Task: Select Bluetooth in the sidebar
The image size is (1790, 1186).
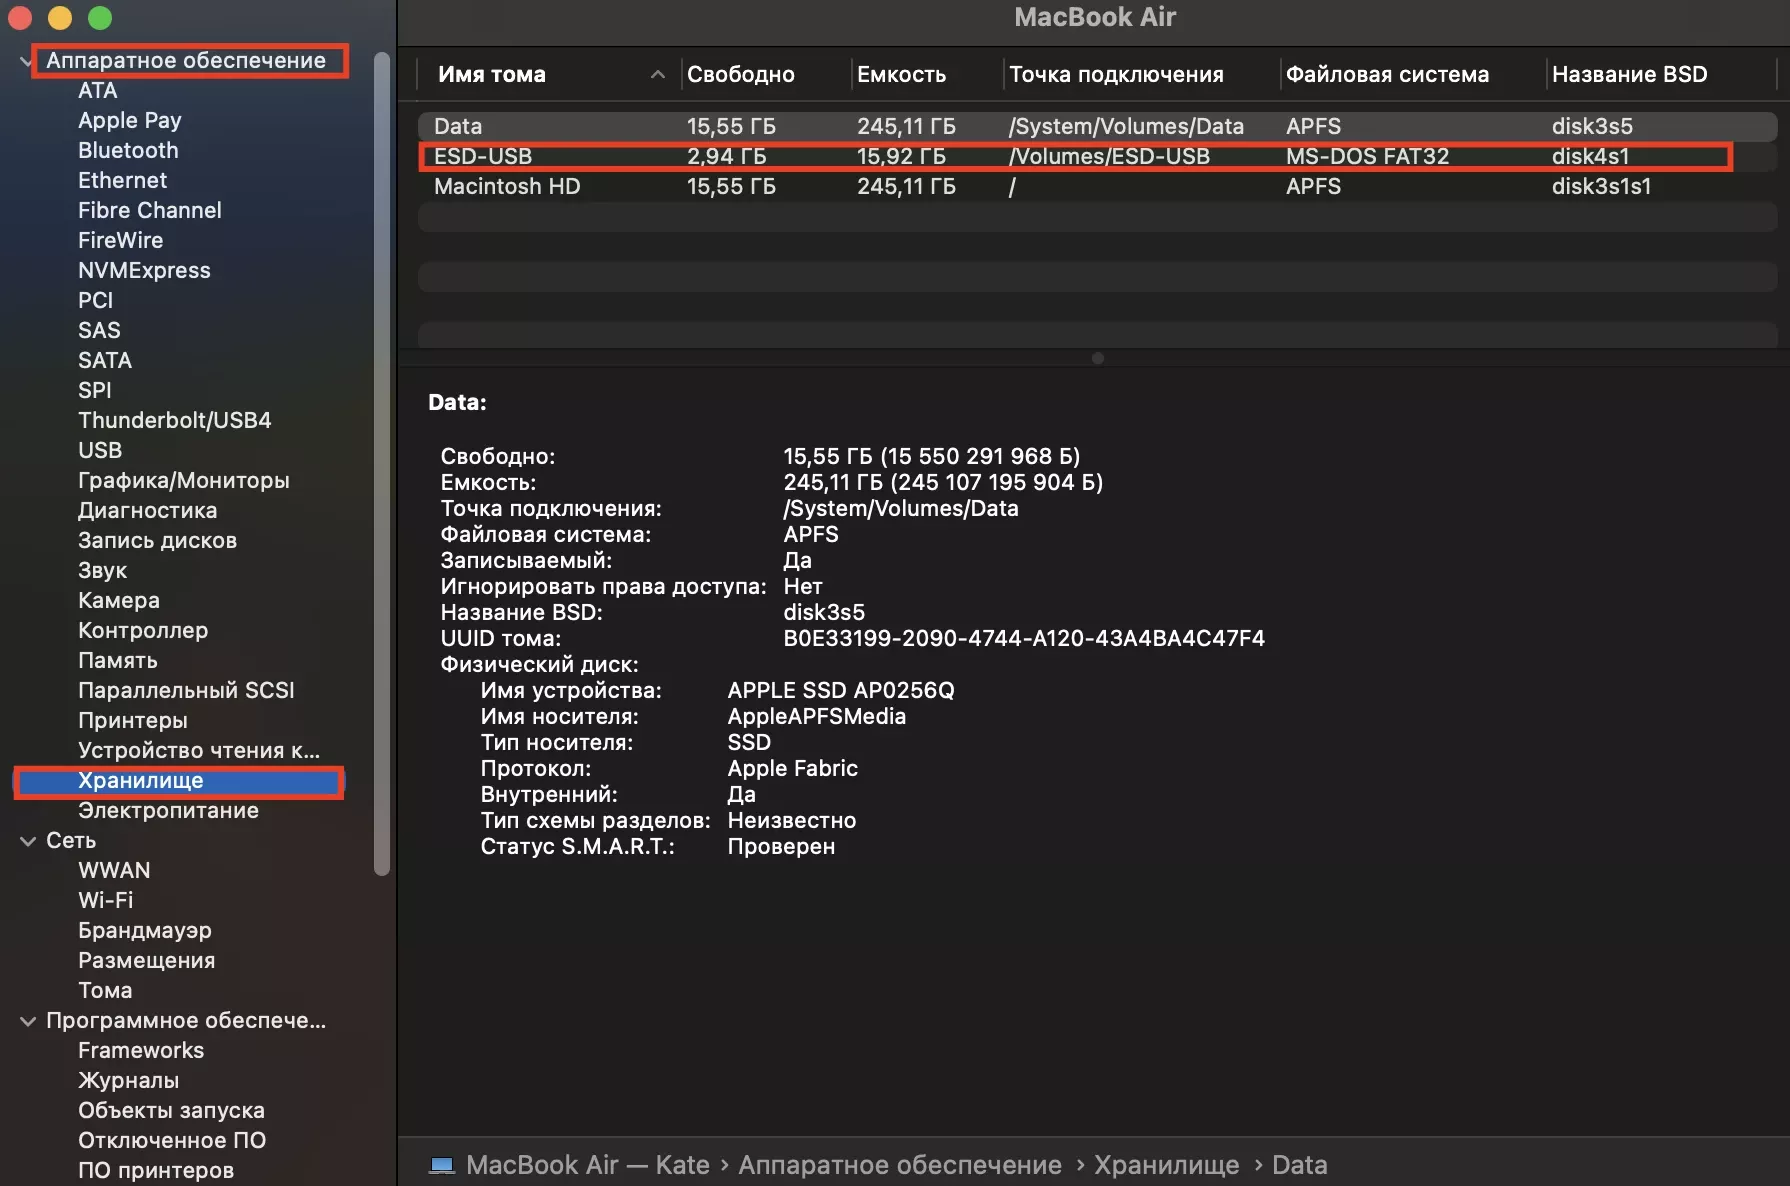Action: [128, 150]
